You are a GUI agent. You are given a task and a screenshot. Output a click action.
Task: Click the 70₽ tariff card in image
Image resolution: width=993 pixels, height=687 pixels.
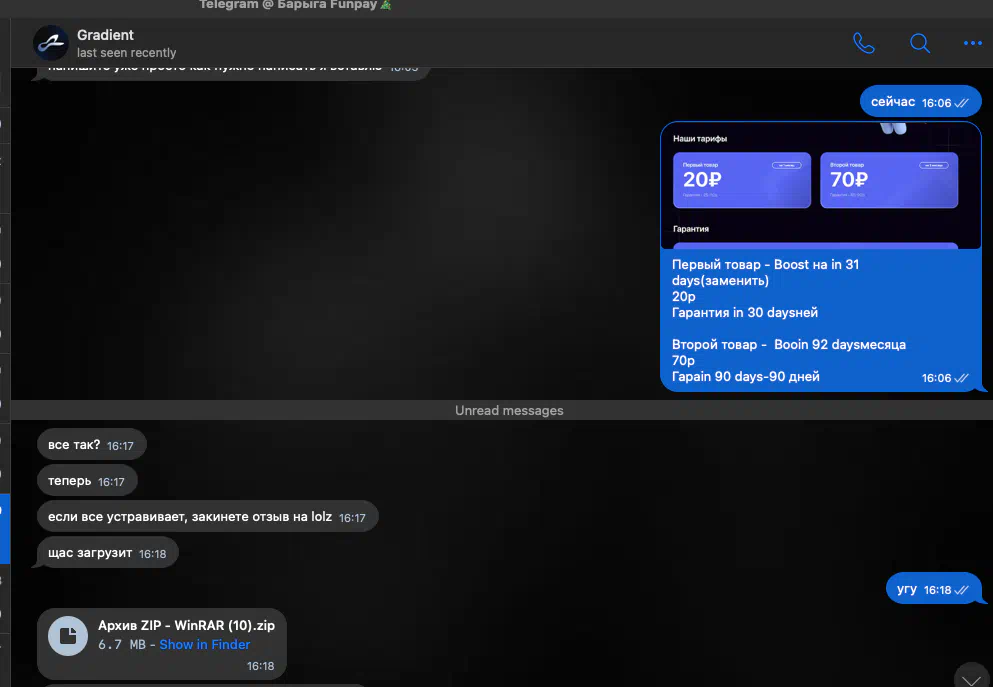[x=888, y=180]
